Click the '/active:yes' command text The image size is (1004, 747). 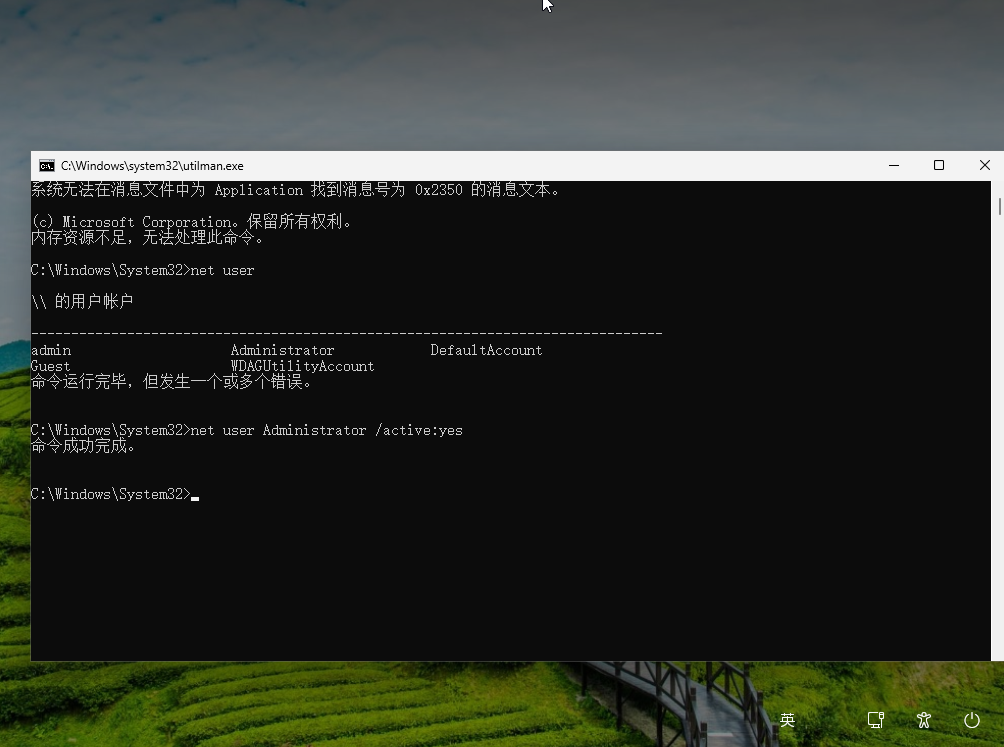418,431
